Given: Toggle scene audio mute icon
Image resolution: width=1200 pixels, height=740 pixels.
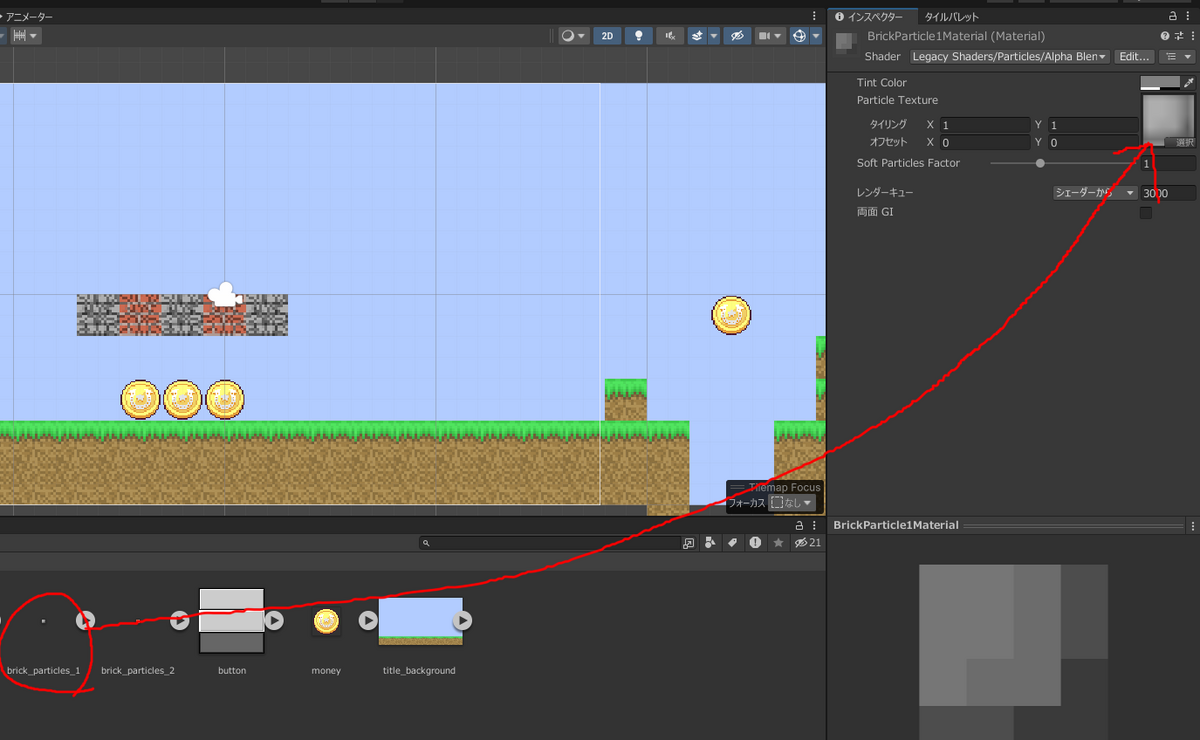Looking at the screenshot, I should [670, 36].
